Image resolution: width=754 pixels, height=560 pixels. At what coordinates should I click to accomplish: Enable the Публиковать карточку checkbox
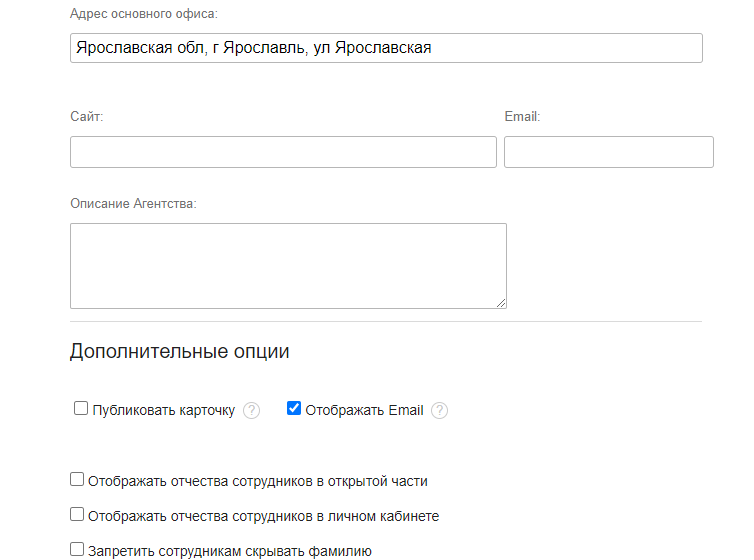(81, 408)
